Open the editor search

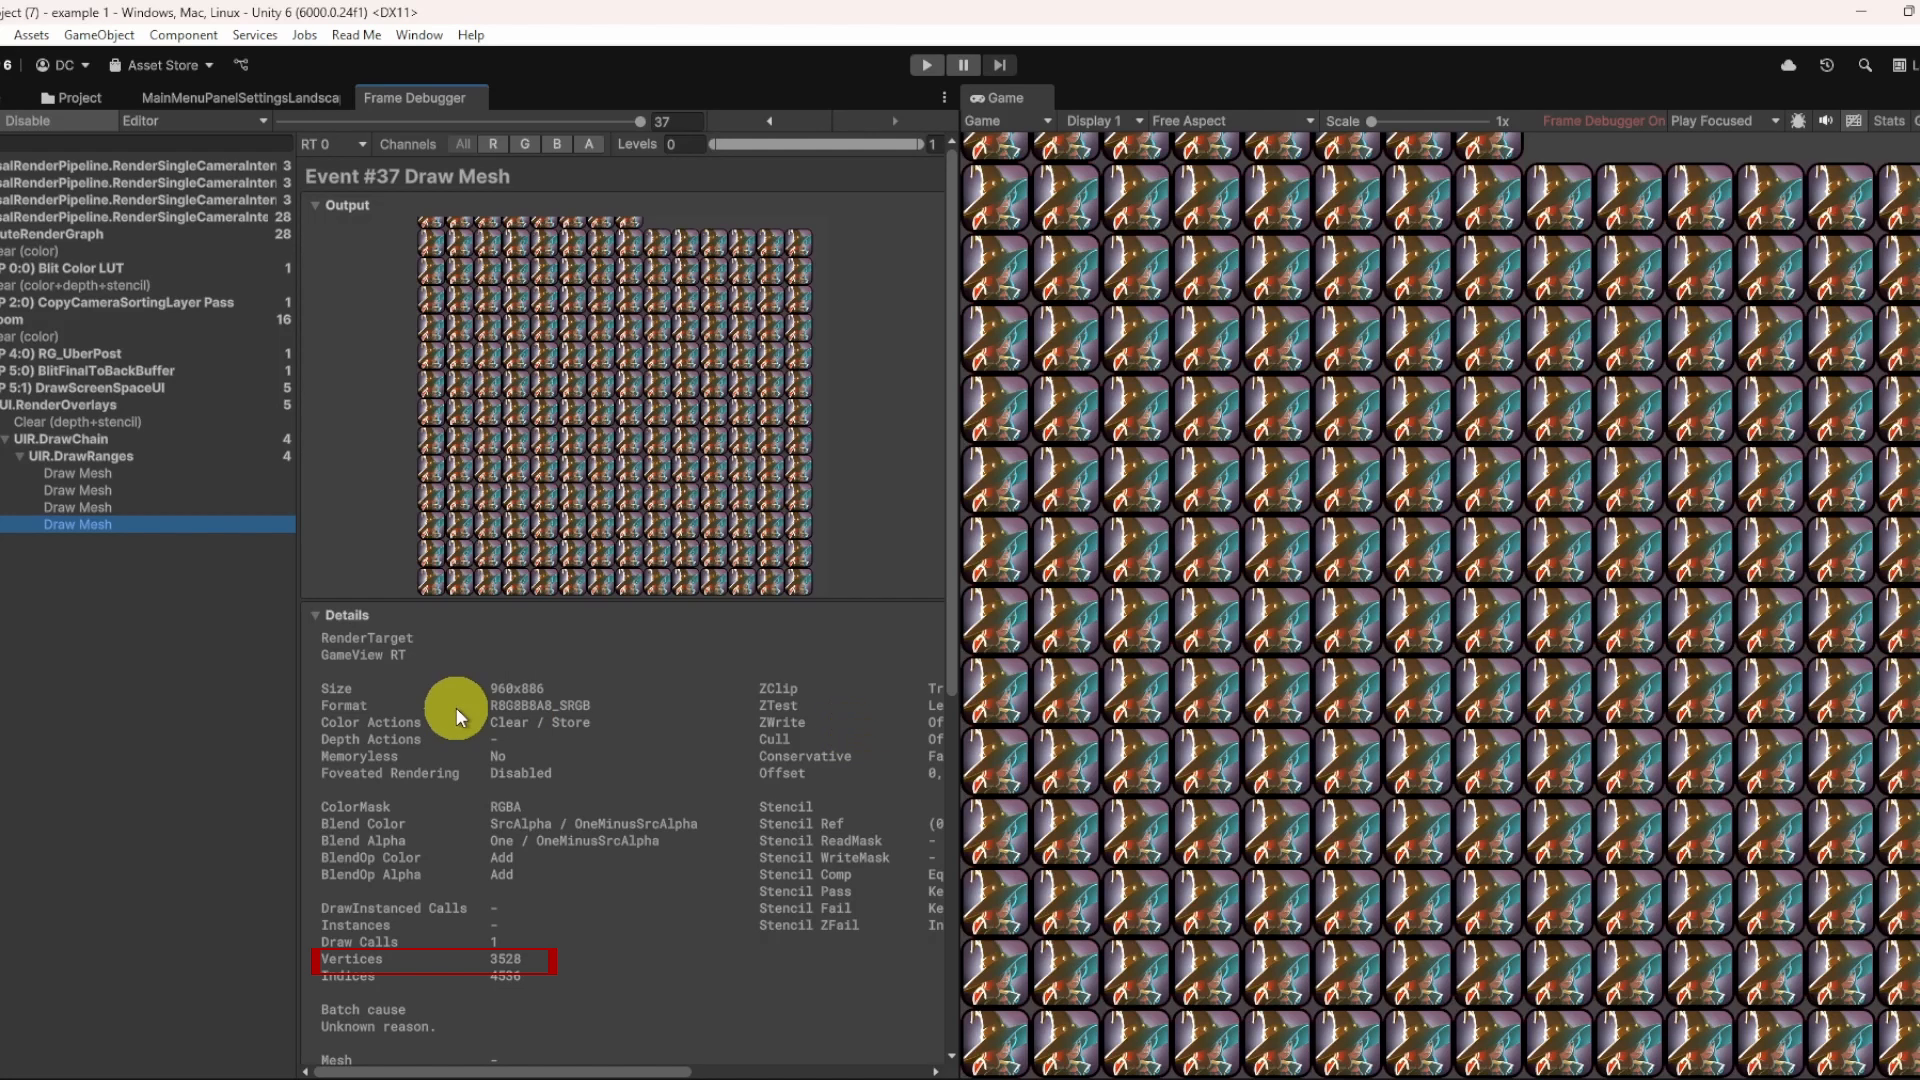point(1866,65)
